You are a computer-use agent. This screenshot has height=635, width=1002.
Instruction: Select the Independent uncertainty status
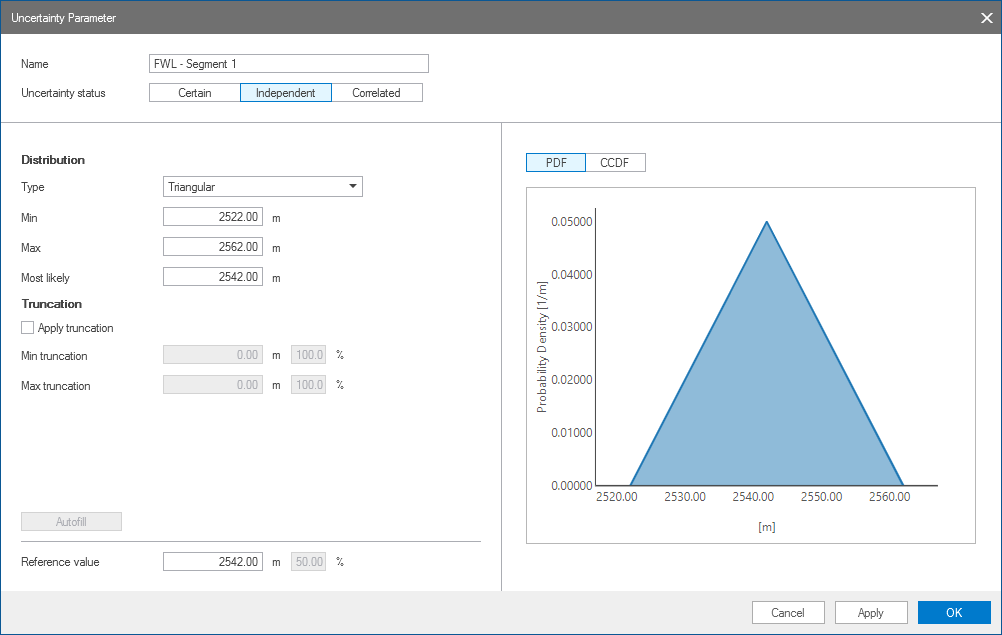coord(286,93)
